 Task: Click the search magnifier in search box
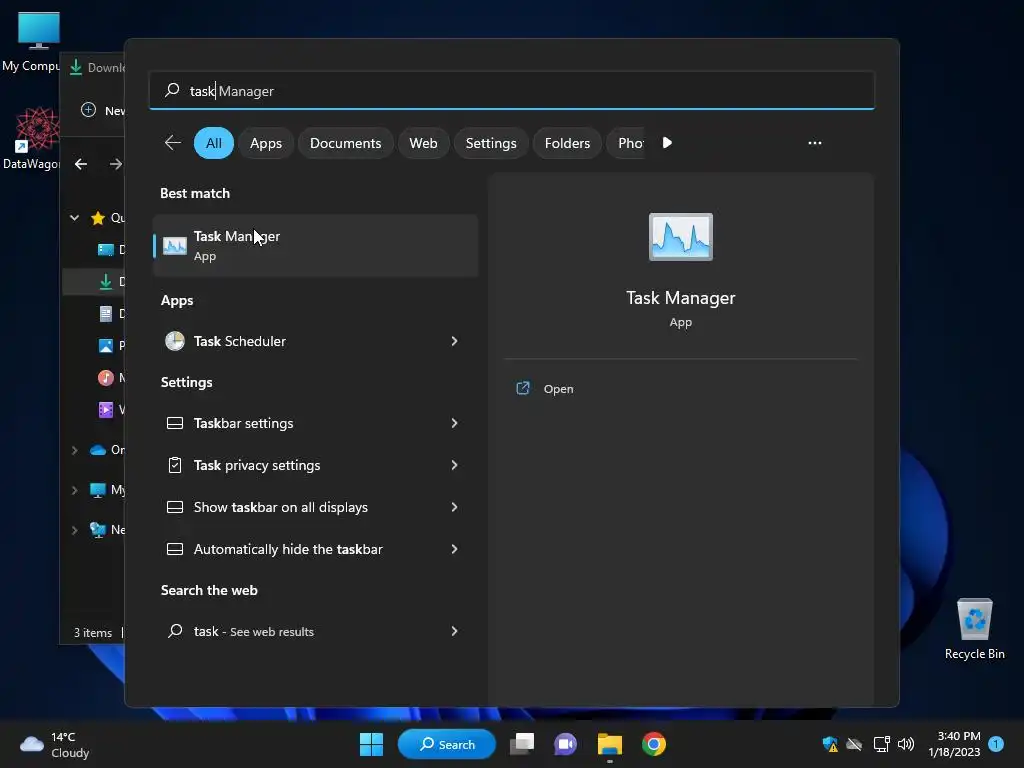coord(172,90)
